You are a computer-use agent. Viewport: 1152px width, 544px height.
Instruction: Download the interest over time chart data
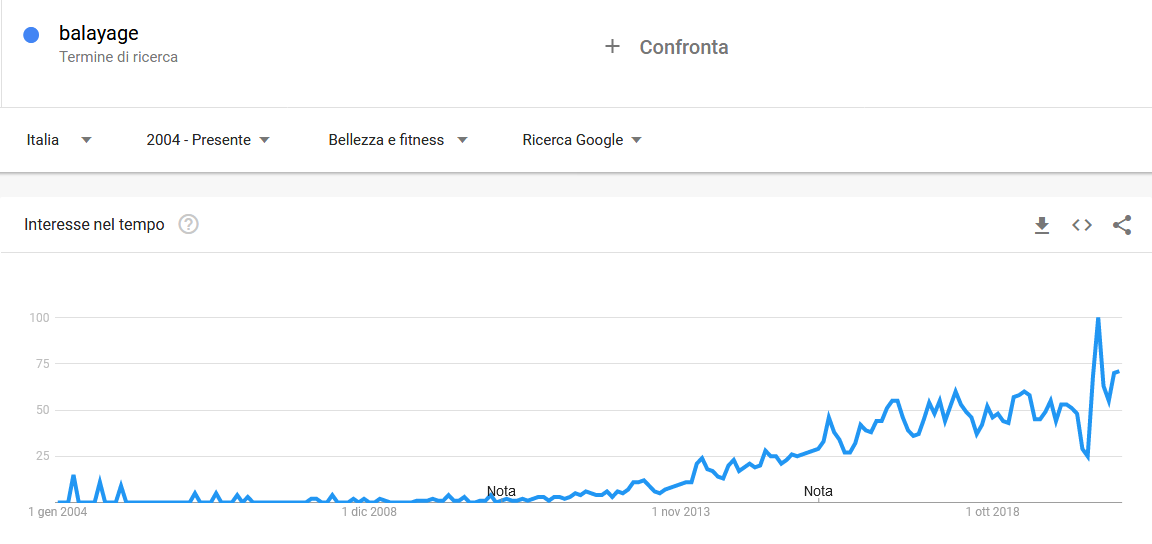(x=1042, y=225)
